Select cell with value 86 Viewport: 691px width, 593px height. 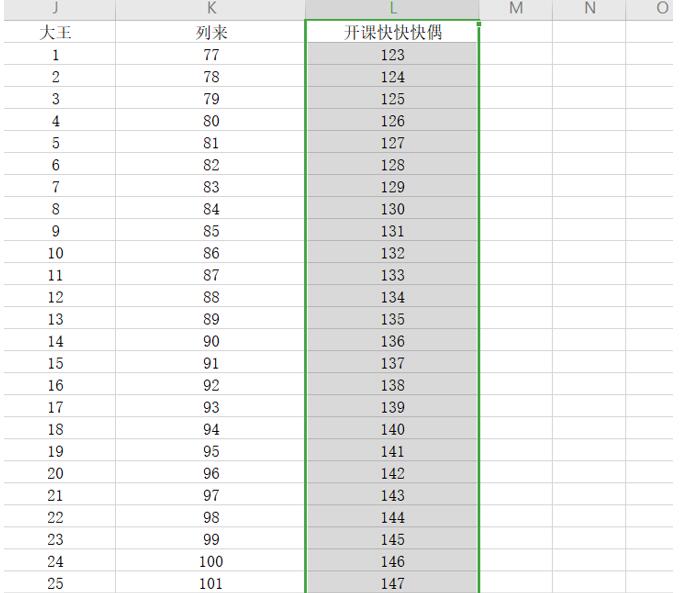(211, 253)
